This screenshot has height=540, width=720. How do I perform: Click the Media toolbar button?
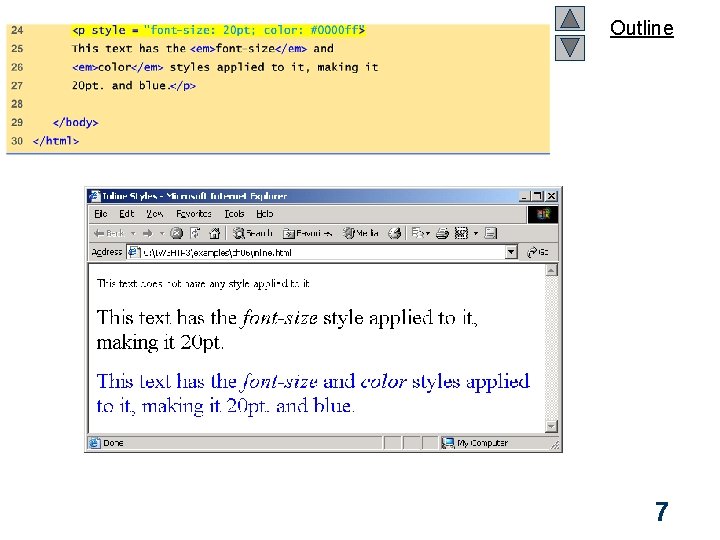click(361, 233)
